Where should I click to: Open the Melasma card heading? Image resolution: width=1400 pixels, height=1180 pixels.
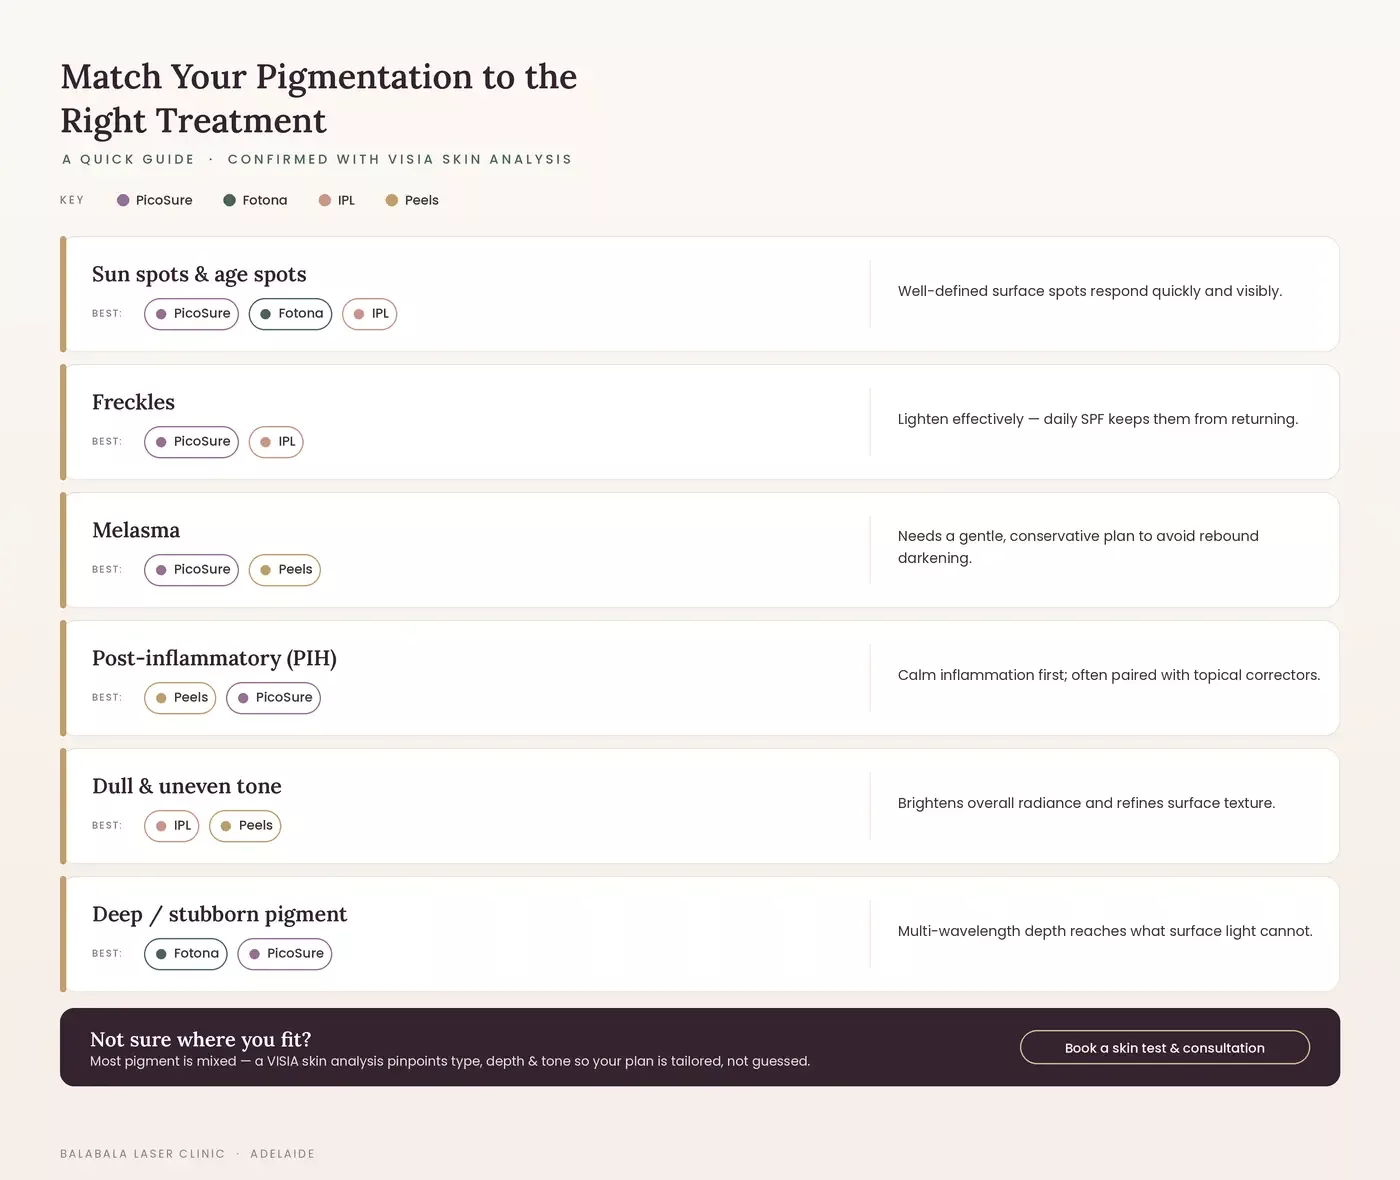(136, 530)
